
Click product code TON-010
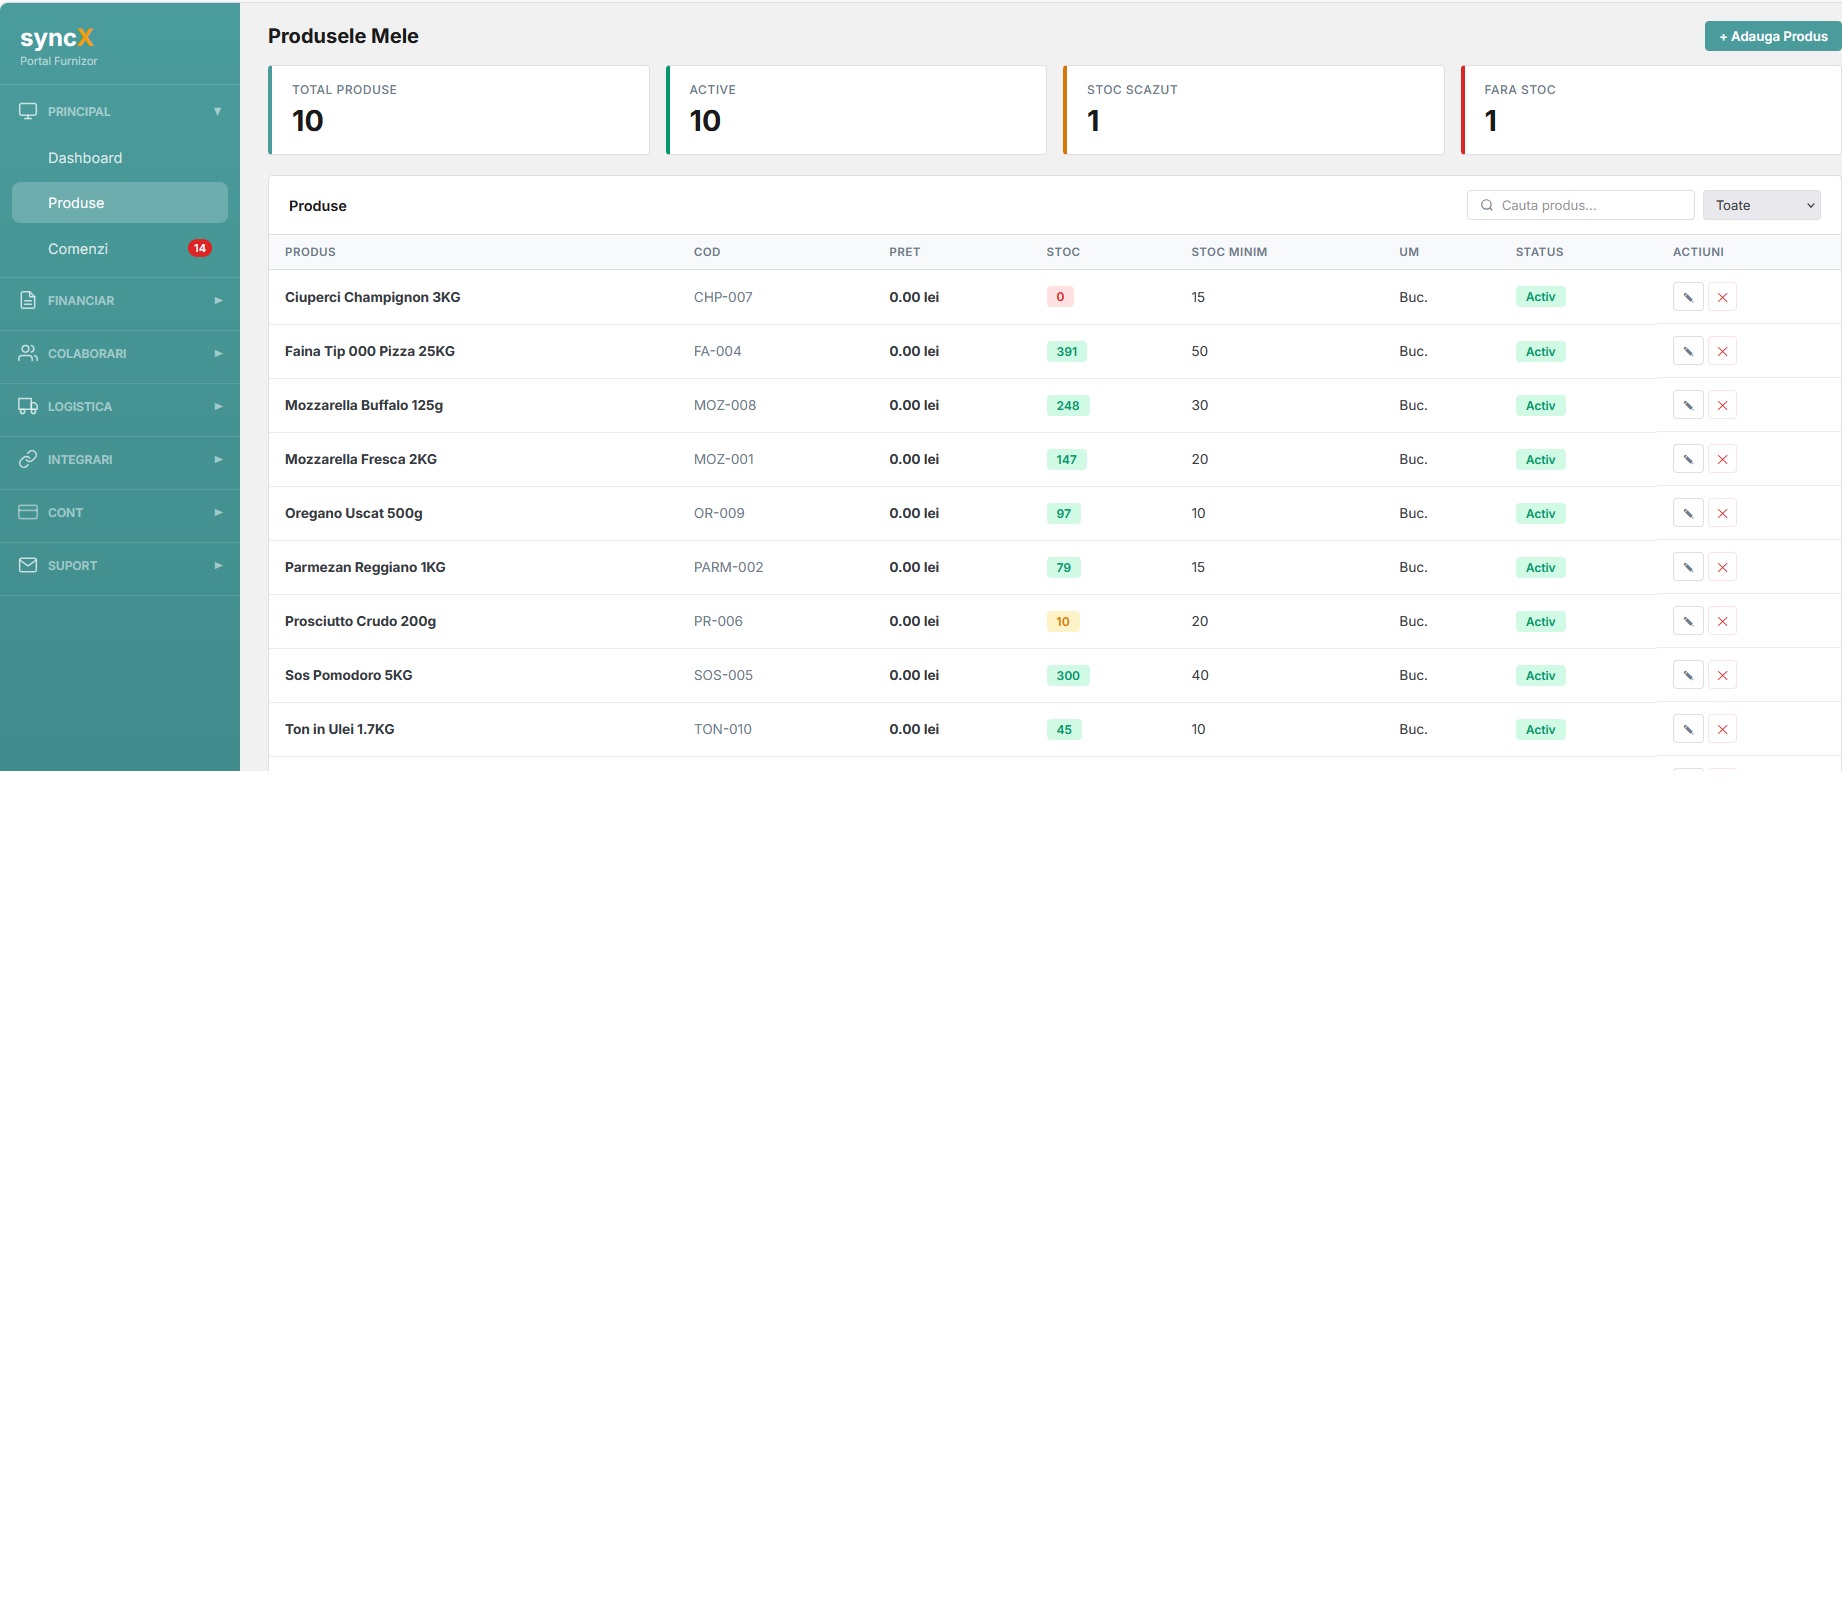click(x=723, y=729)
